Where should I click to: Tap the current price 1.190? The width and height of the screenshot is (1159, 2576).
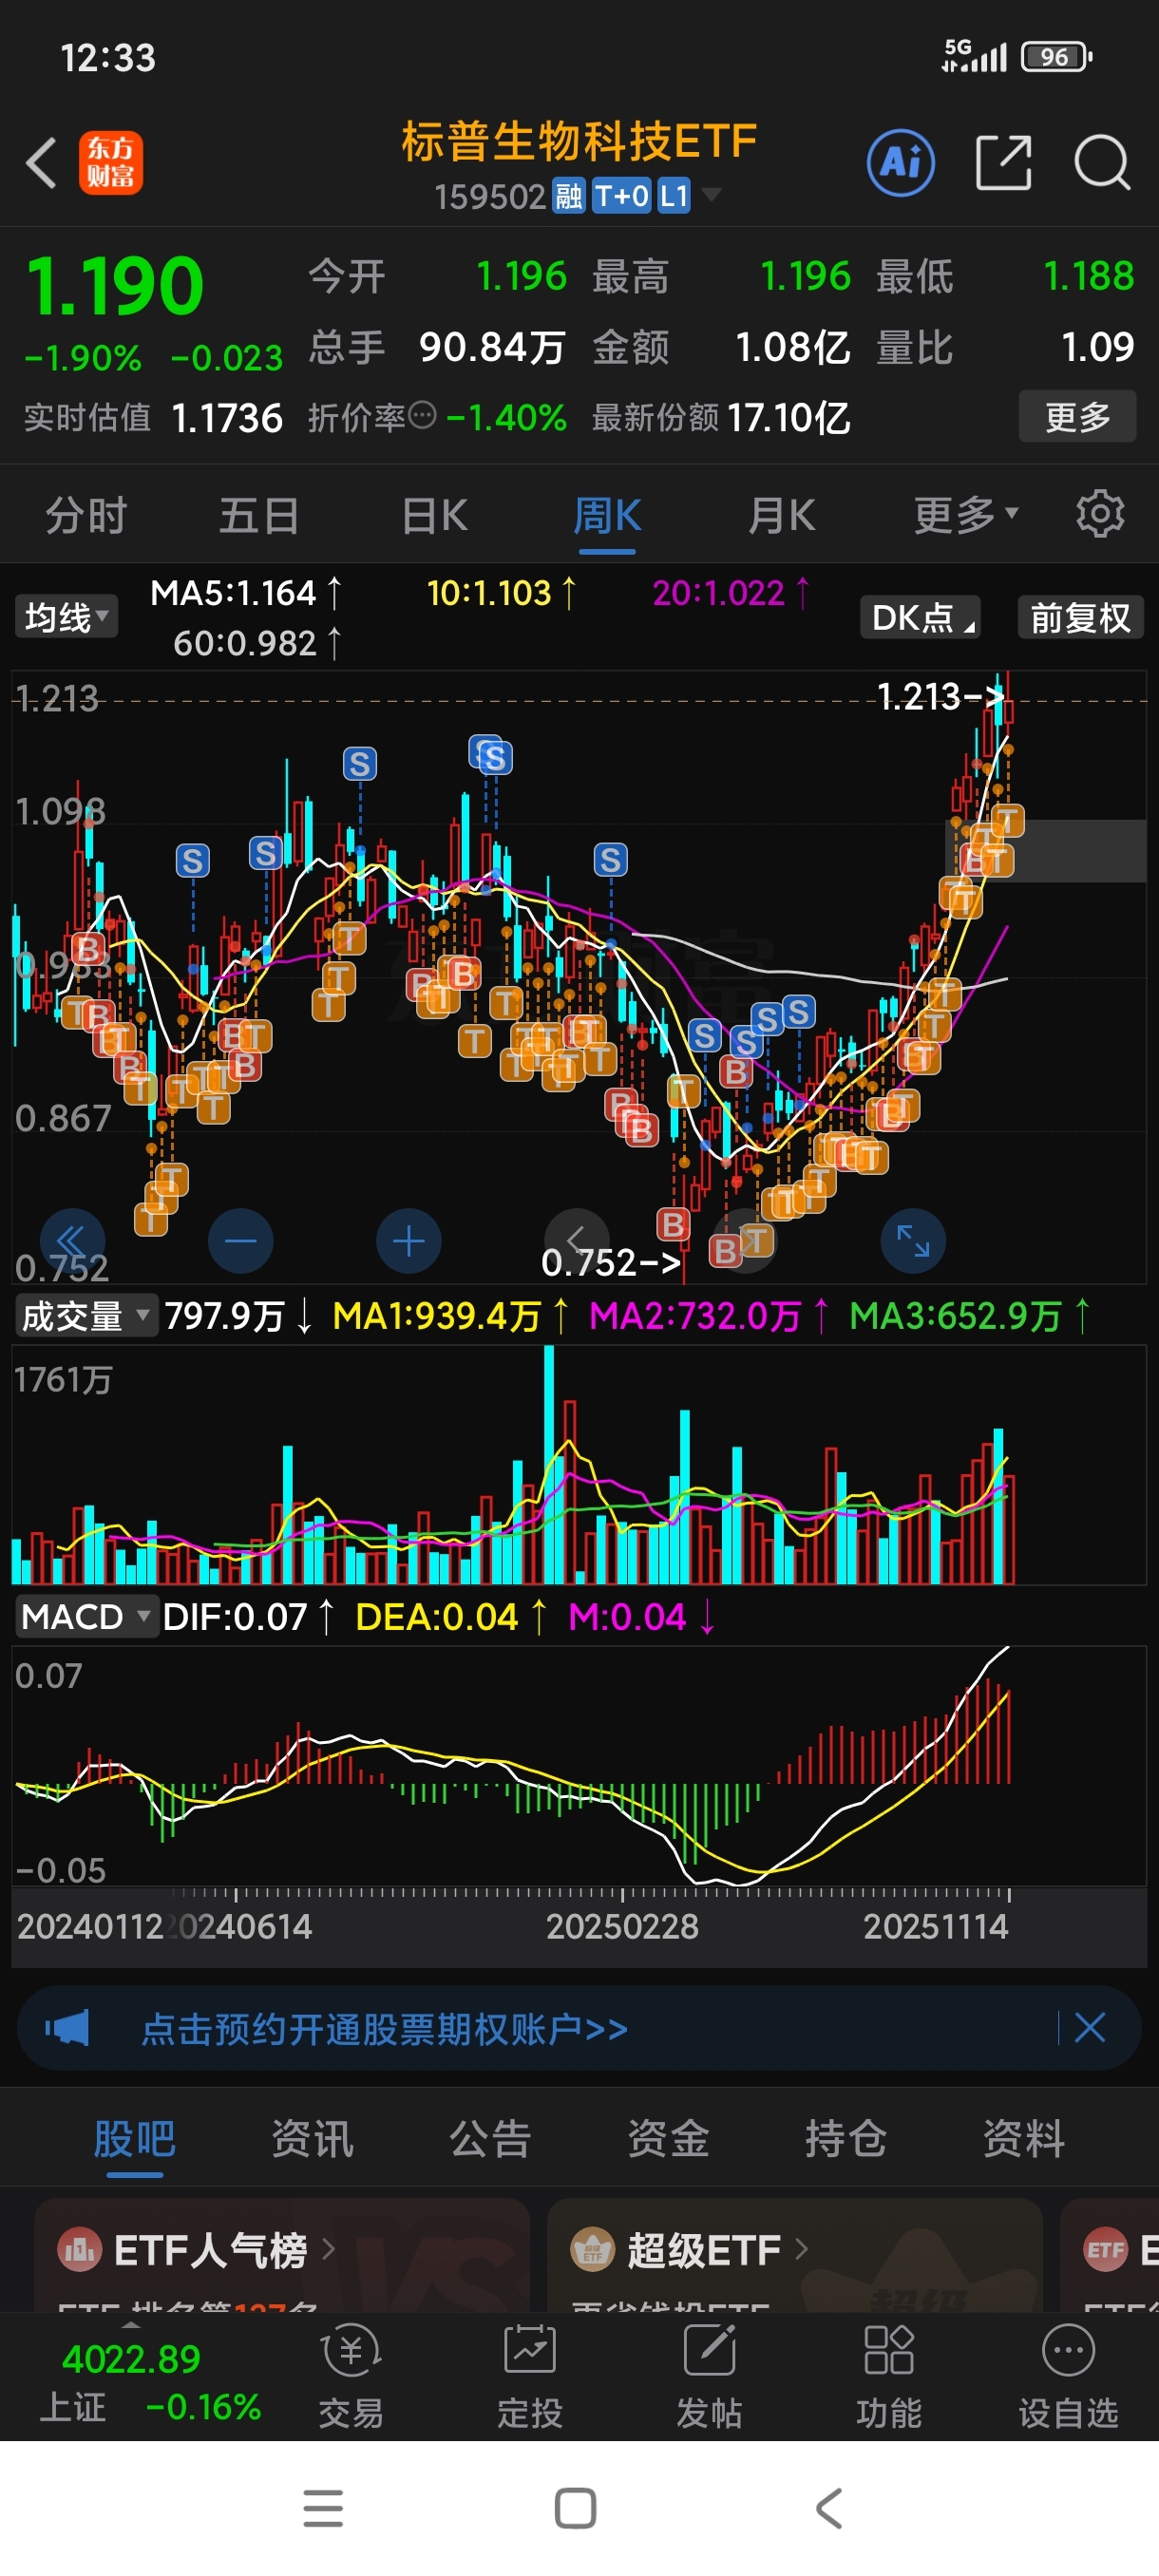114,286
